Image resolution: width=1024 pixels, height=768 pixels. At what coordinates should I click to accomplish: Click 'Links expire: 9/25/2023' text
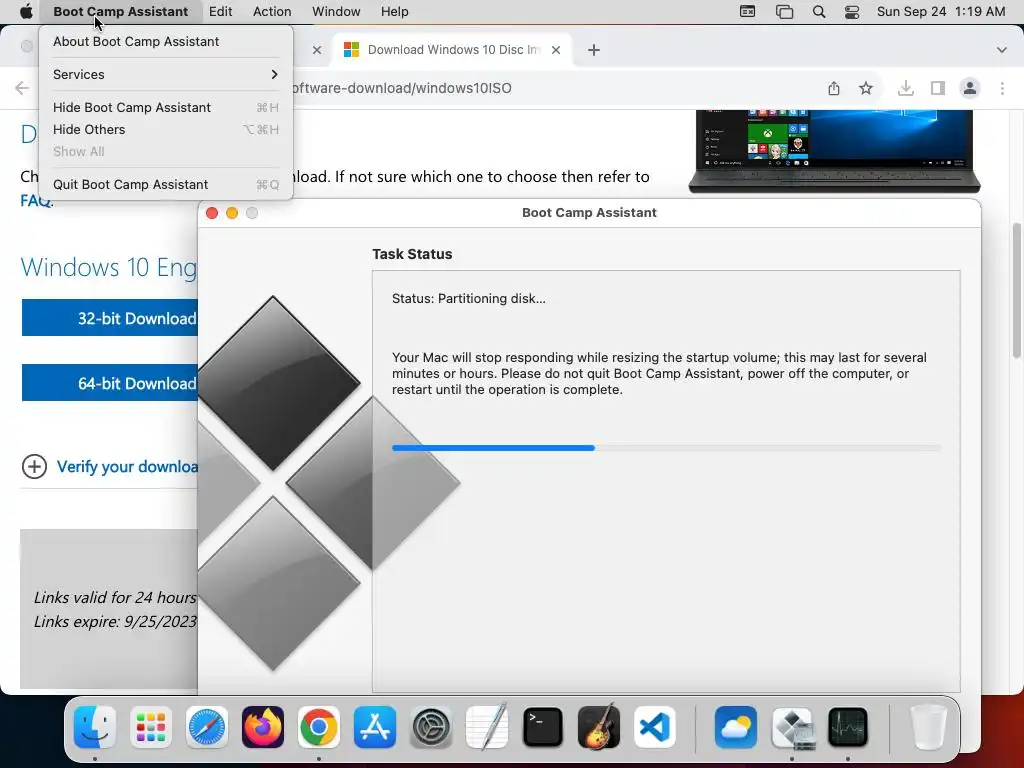coord(115,621)
